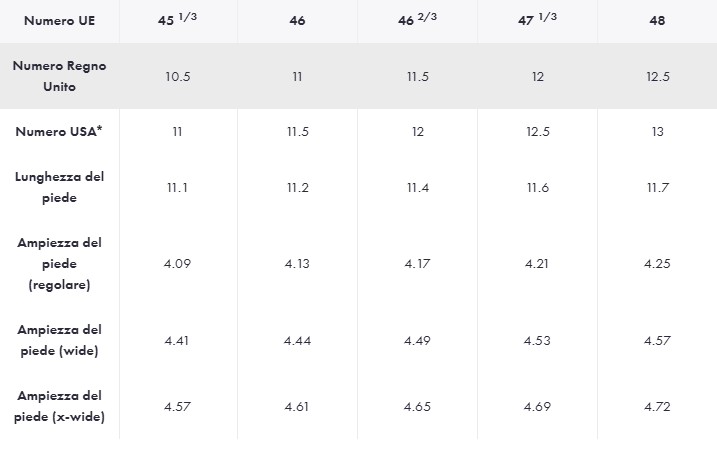
Task: Click the Numero UE row header
Action: 59,20
